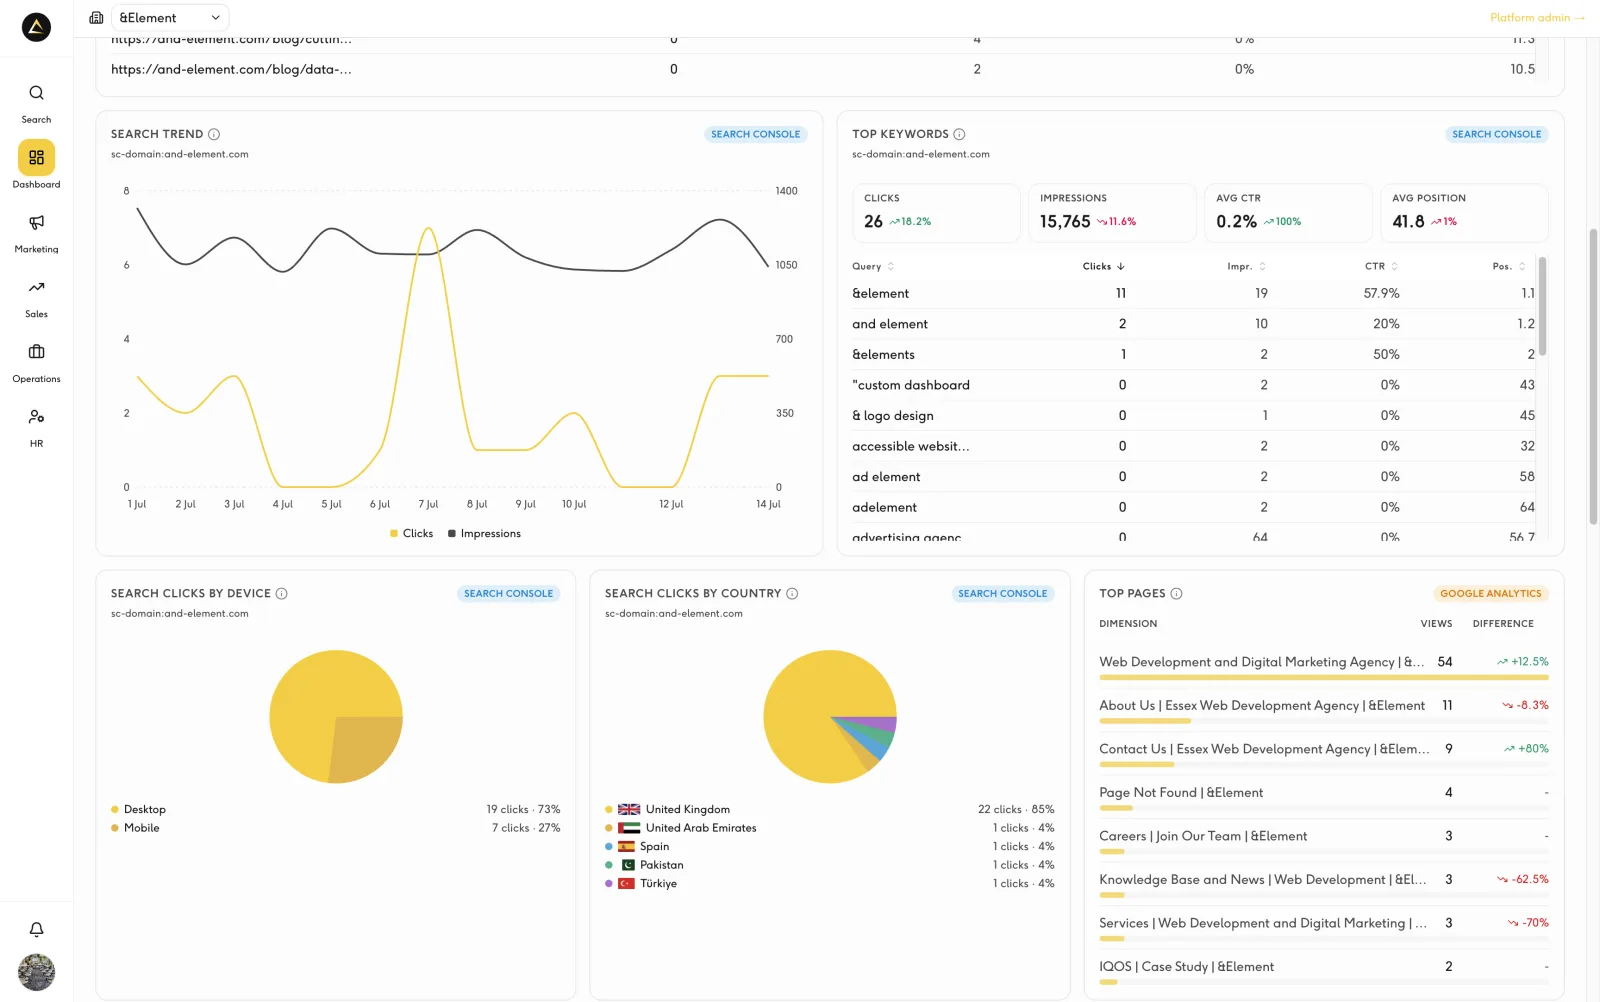Screen dimensions: 1600x1002
Task: Click the '& logo design' keyword row
Action: click(x=1193, y=415)
